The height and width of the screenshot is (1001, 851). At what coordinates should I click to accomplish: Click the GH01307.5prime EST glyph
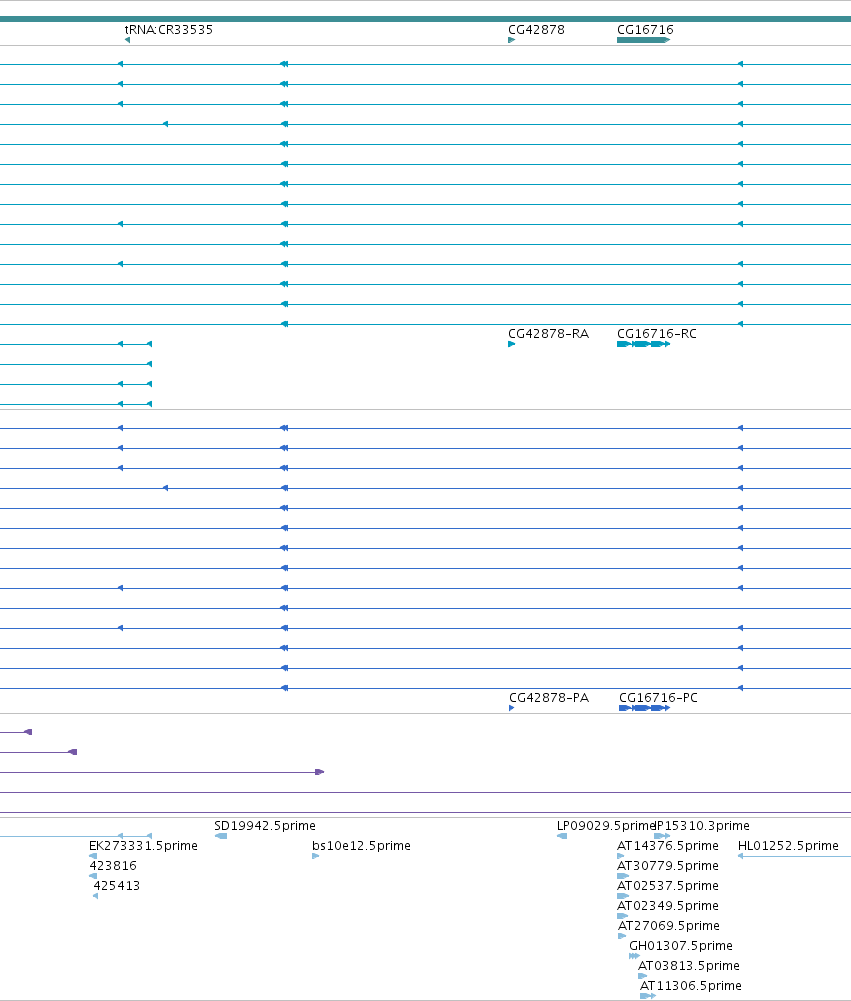click(x=634, y=956)
